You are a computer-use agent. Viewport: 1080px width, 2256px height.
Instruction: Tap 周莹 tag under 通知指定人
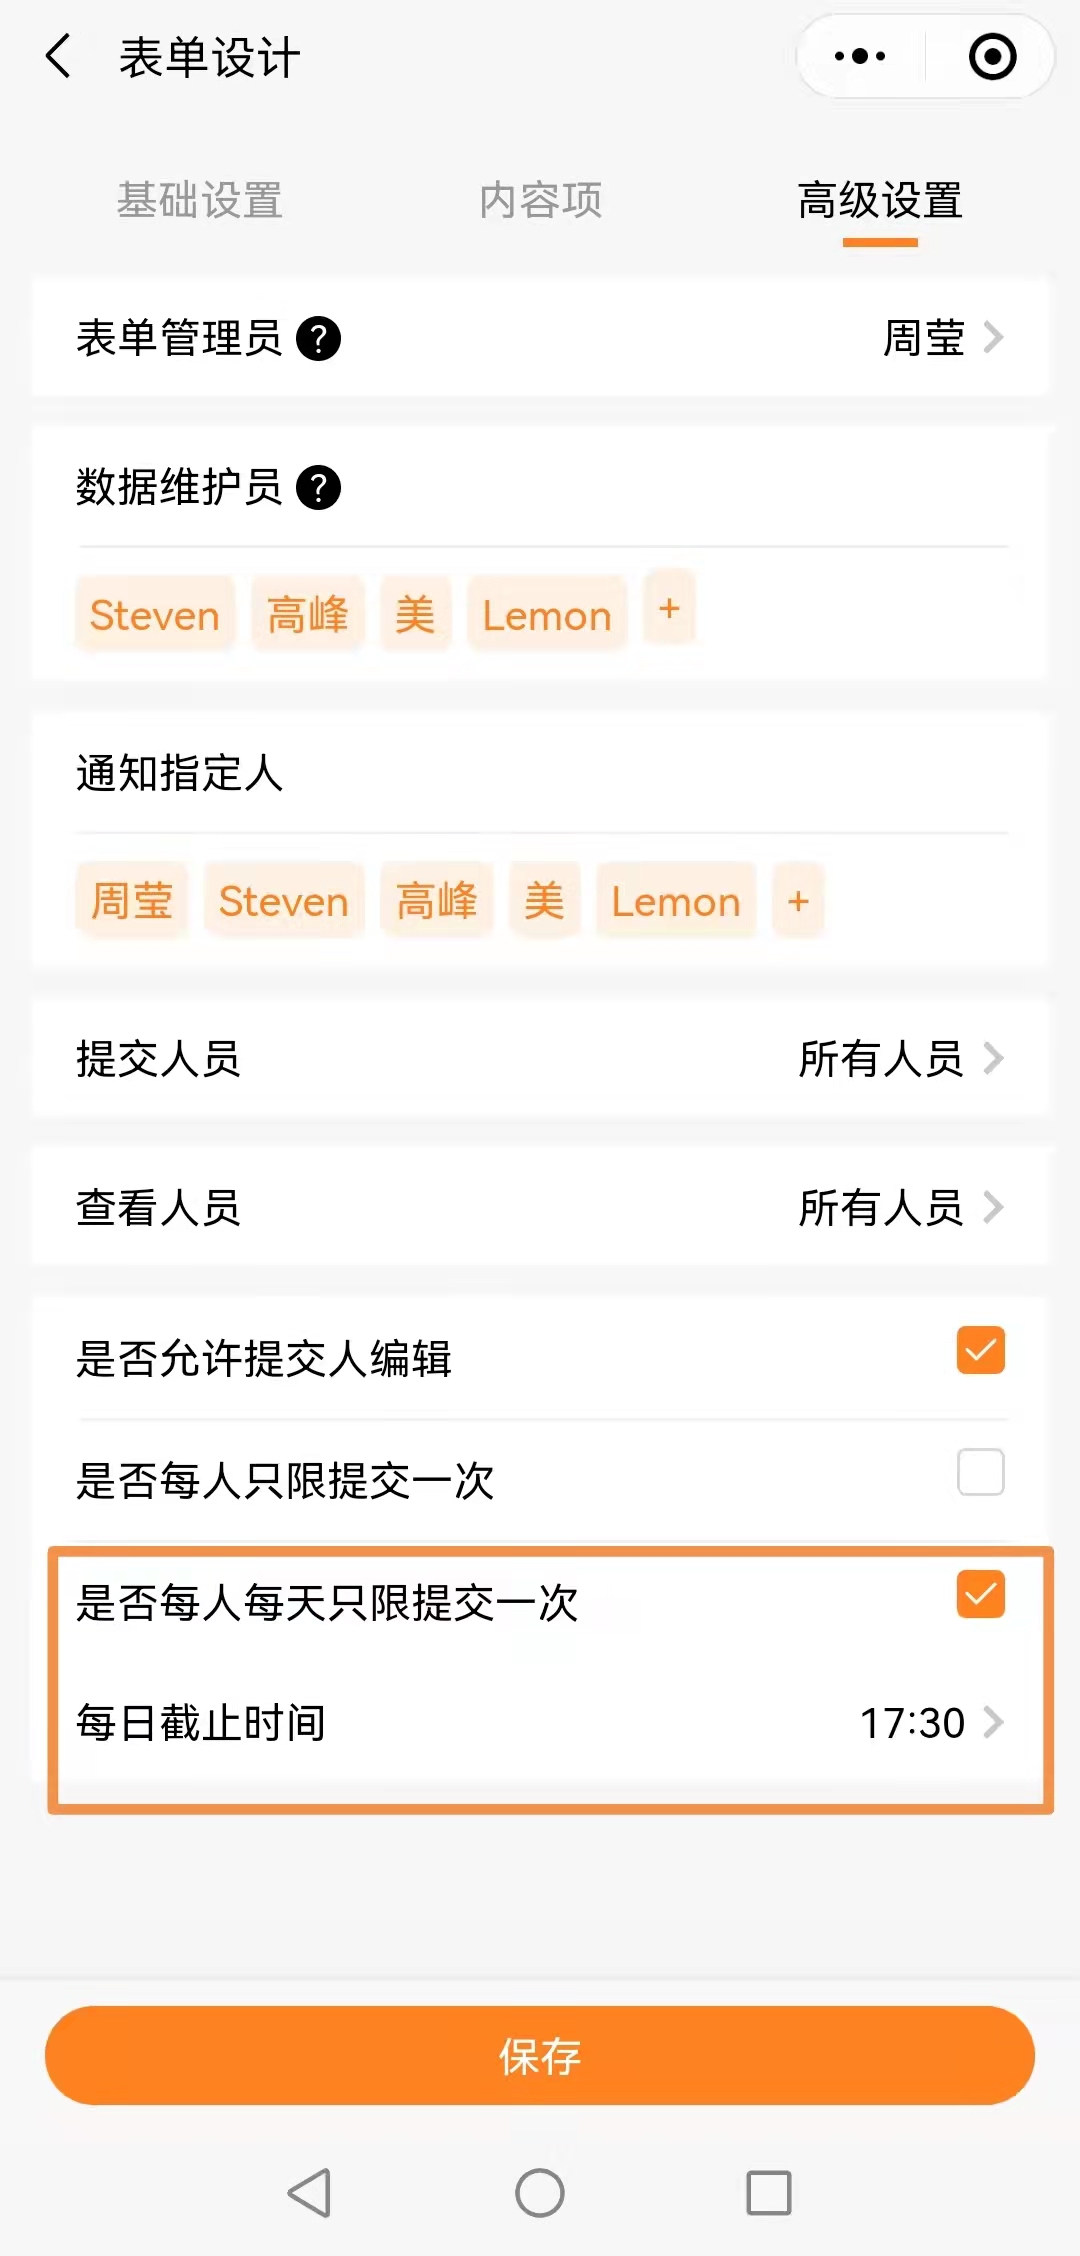coord(132,901)
